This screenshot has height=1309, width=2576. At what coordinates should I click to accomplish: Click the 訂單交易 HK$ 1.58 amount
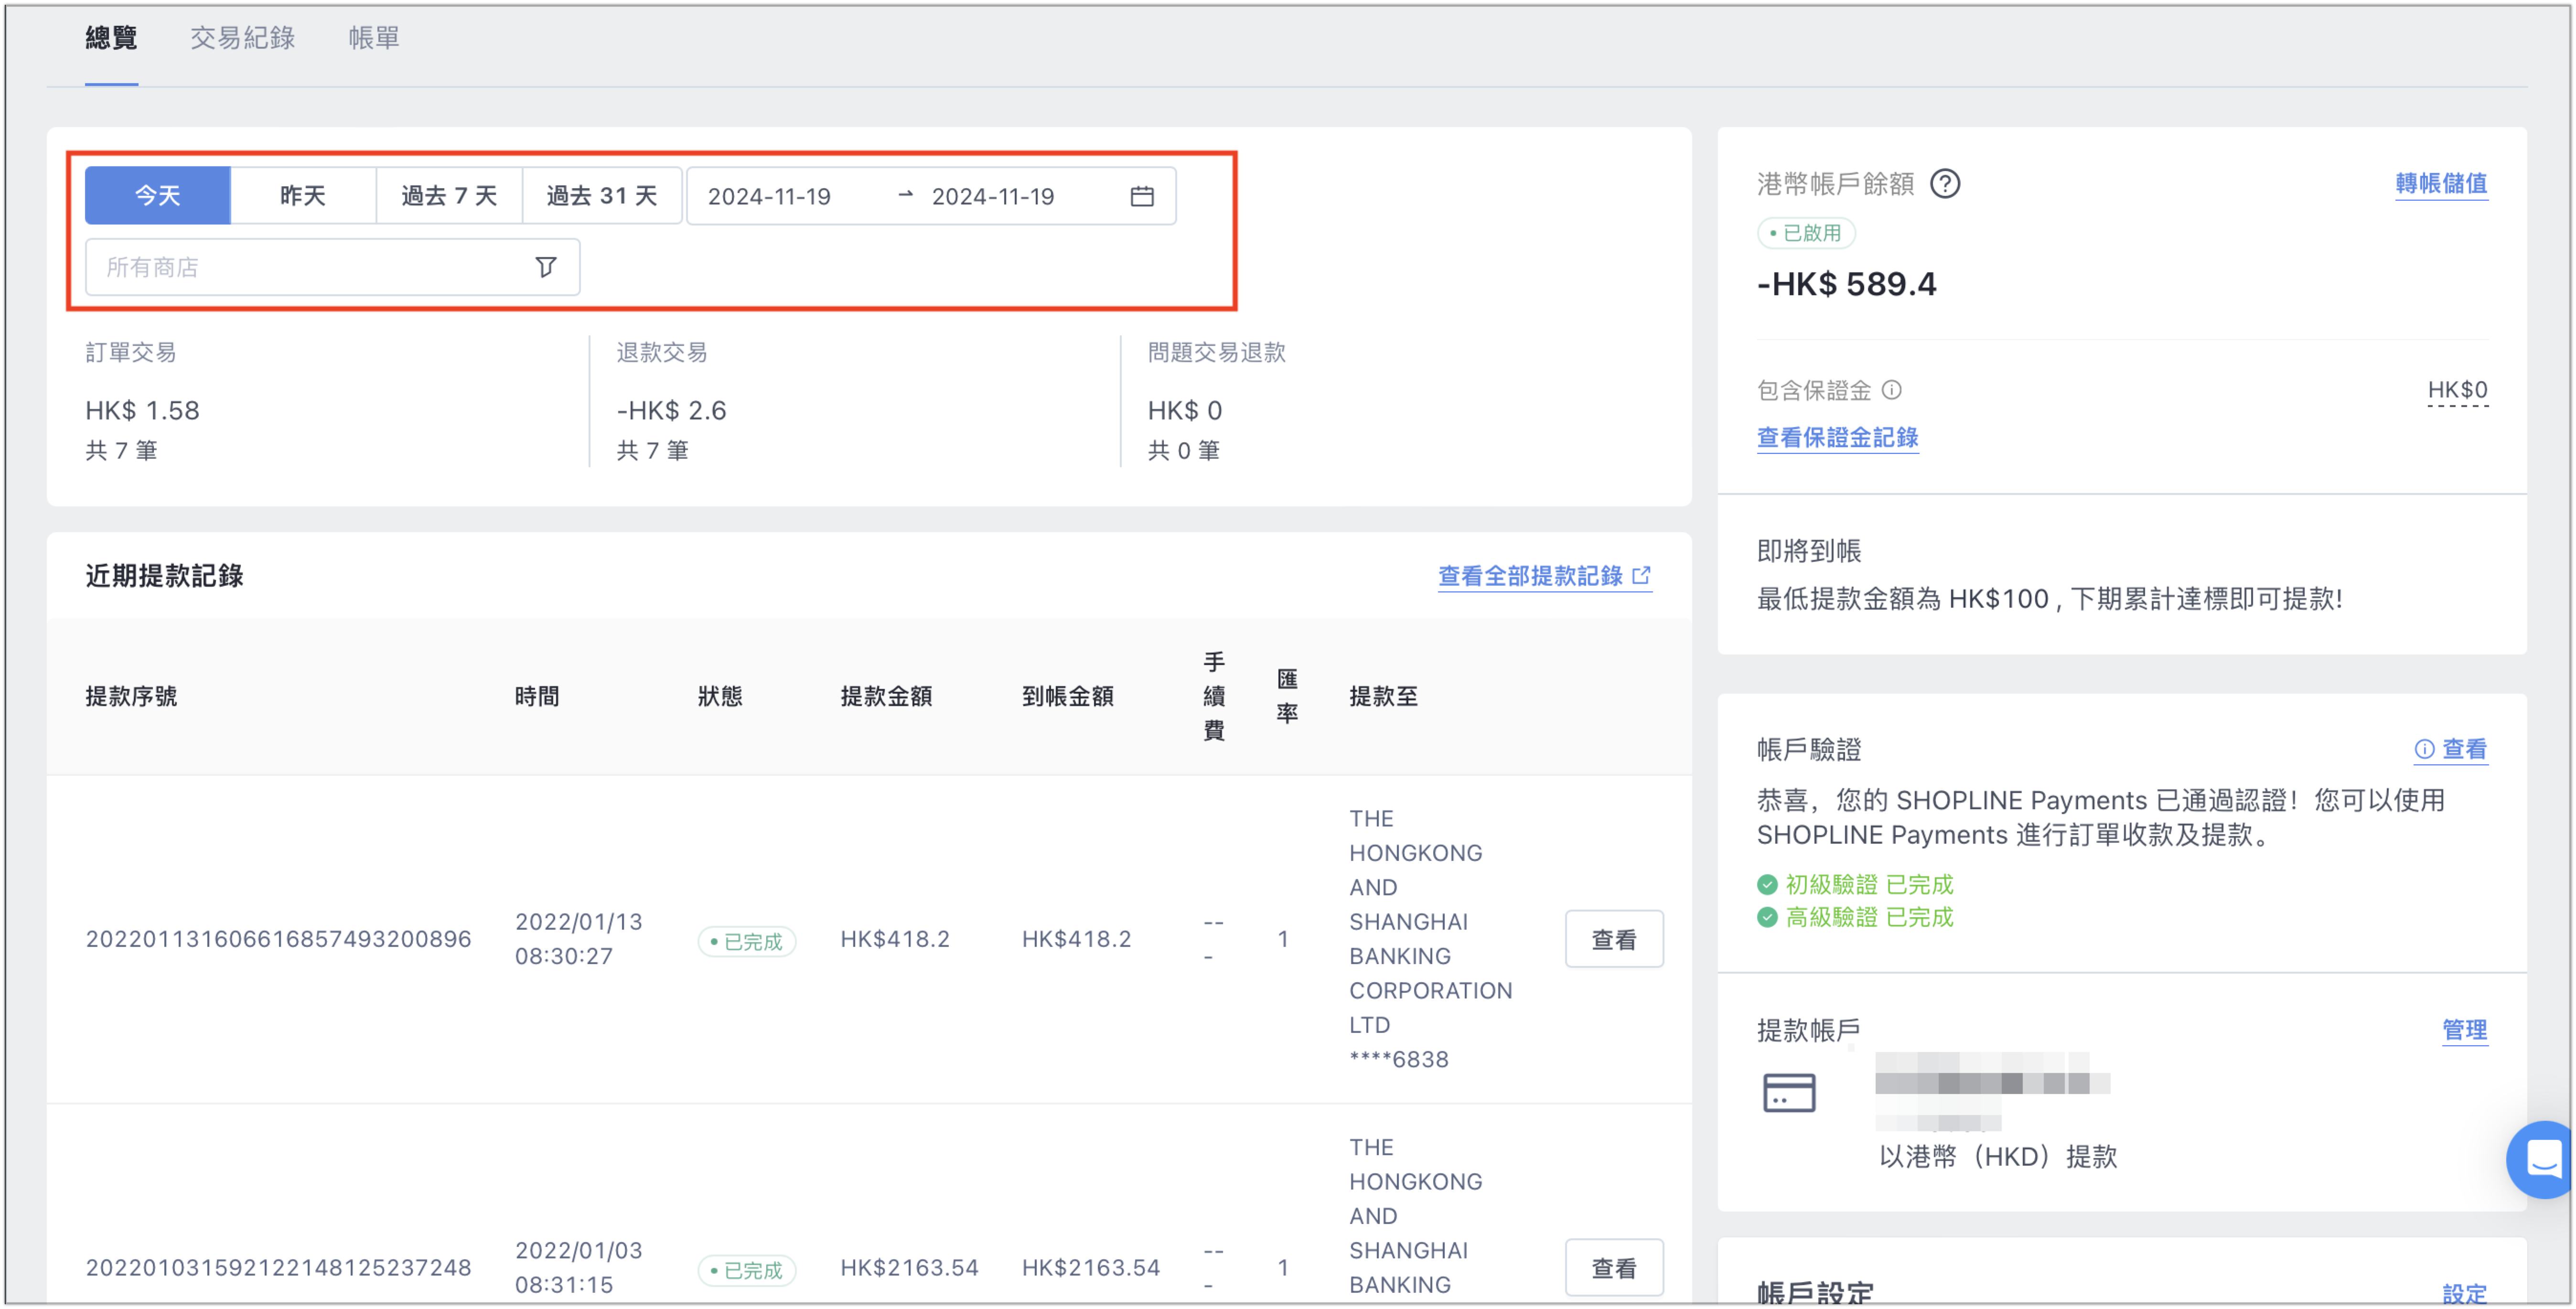(x=142, y=411)
